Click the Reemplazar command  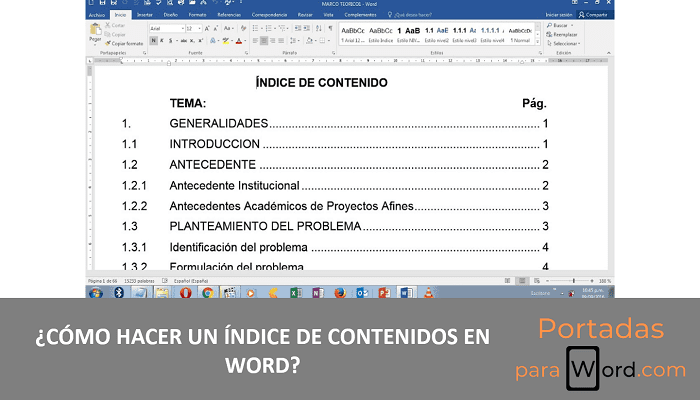562,34
